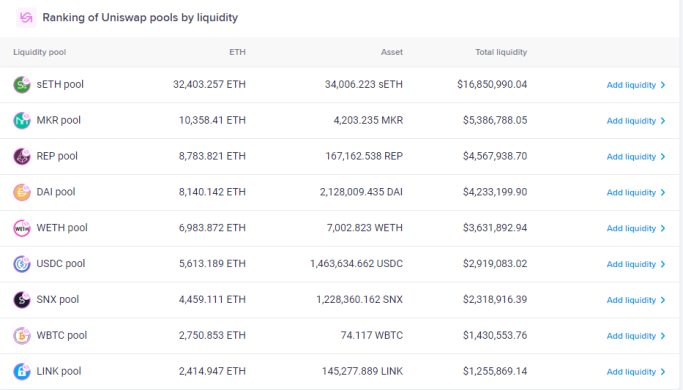The image size is (683, 390).
Task: Click the MKR pool token icon
Action: [x=22, y=120]
